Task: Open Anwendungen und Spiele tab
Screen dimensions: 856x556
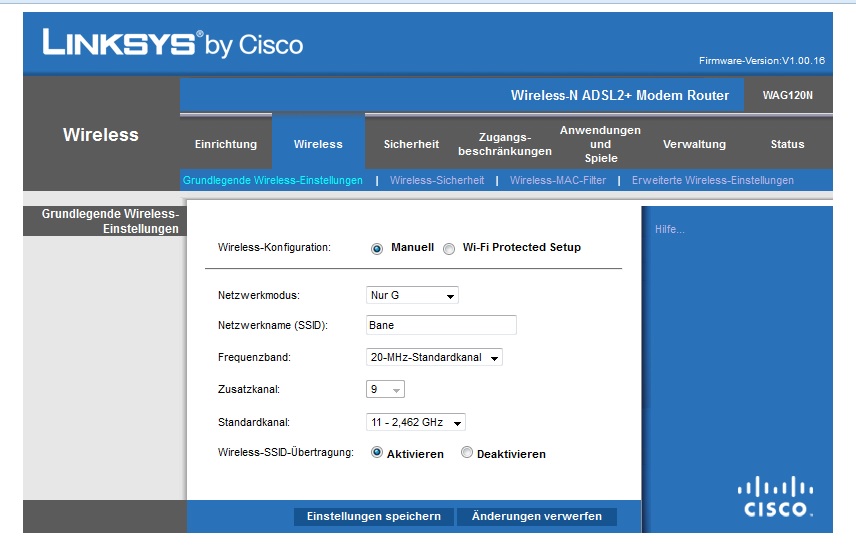Action: click(x=601, y=144)
